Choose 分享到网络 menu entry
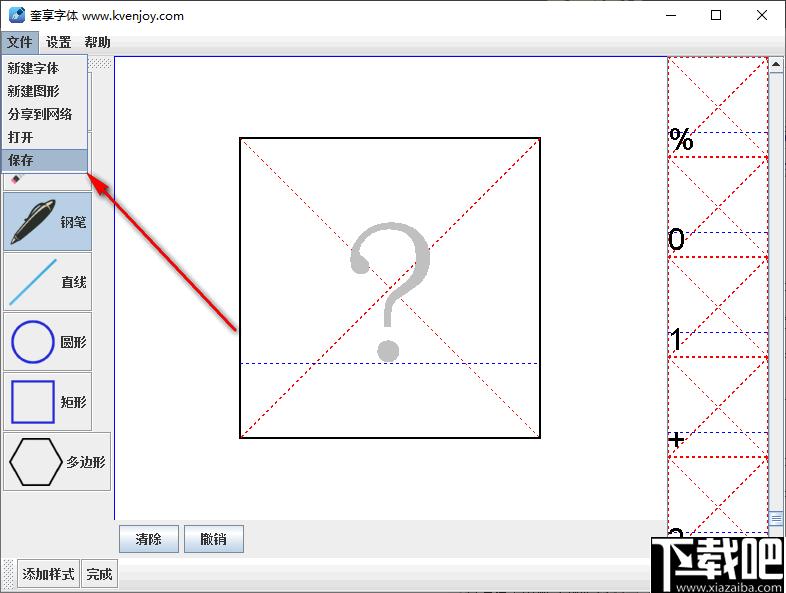 point(45,114)
